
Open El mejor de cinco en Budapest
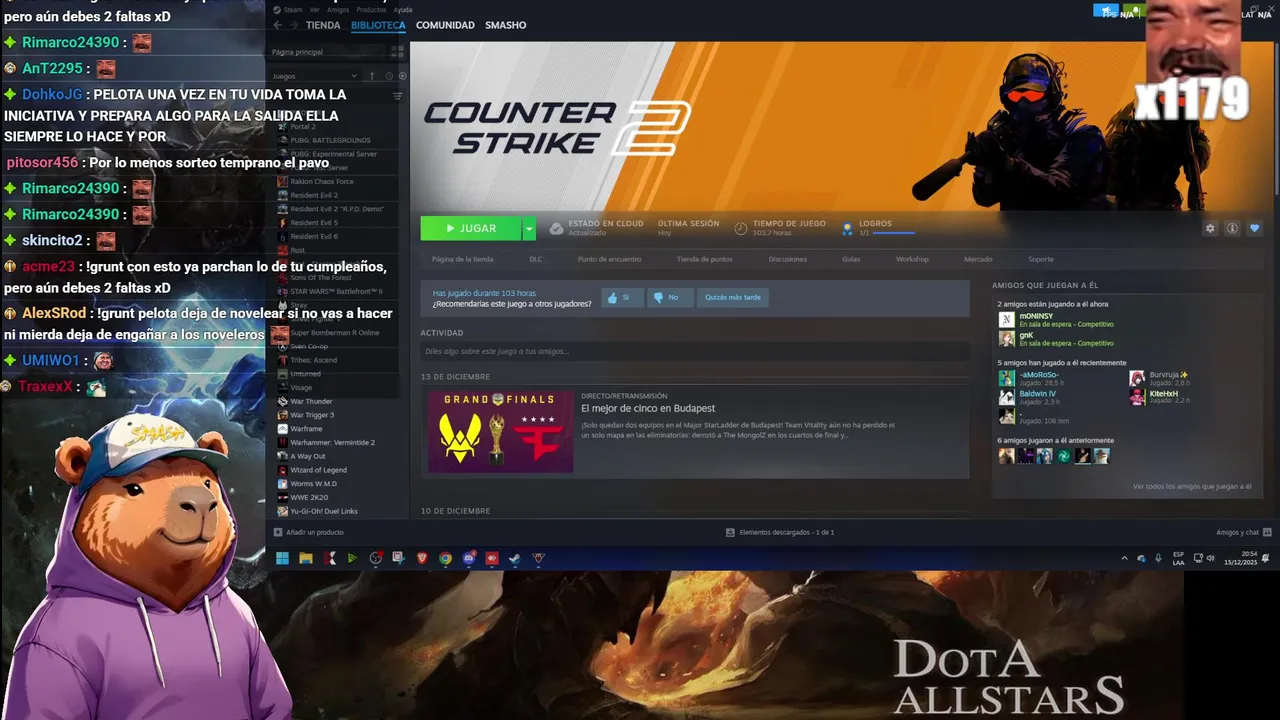[648, 408]
